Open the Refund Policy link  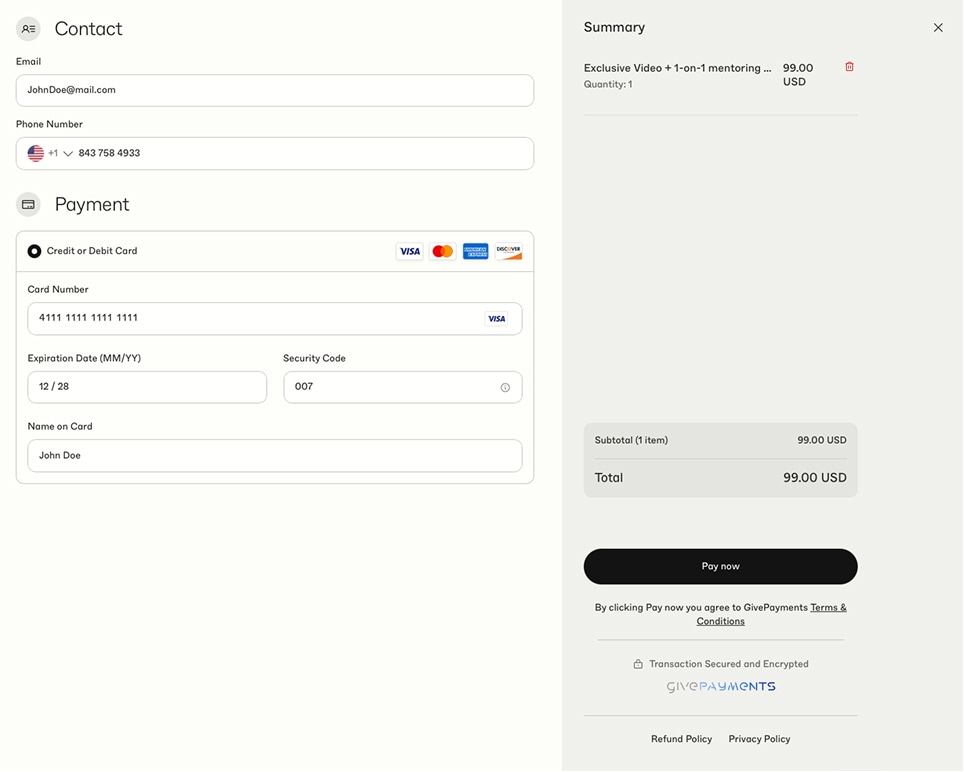681,739
